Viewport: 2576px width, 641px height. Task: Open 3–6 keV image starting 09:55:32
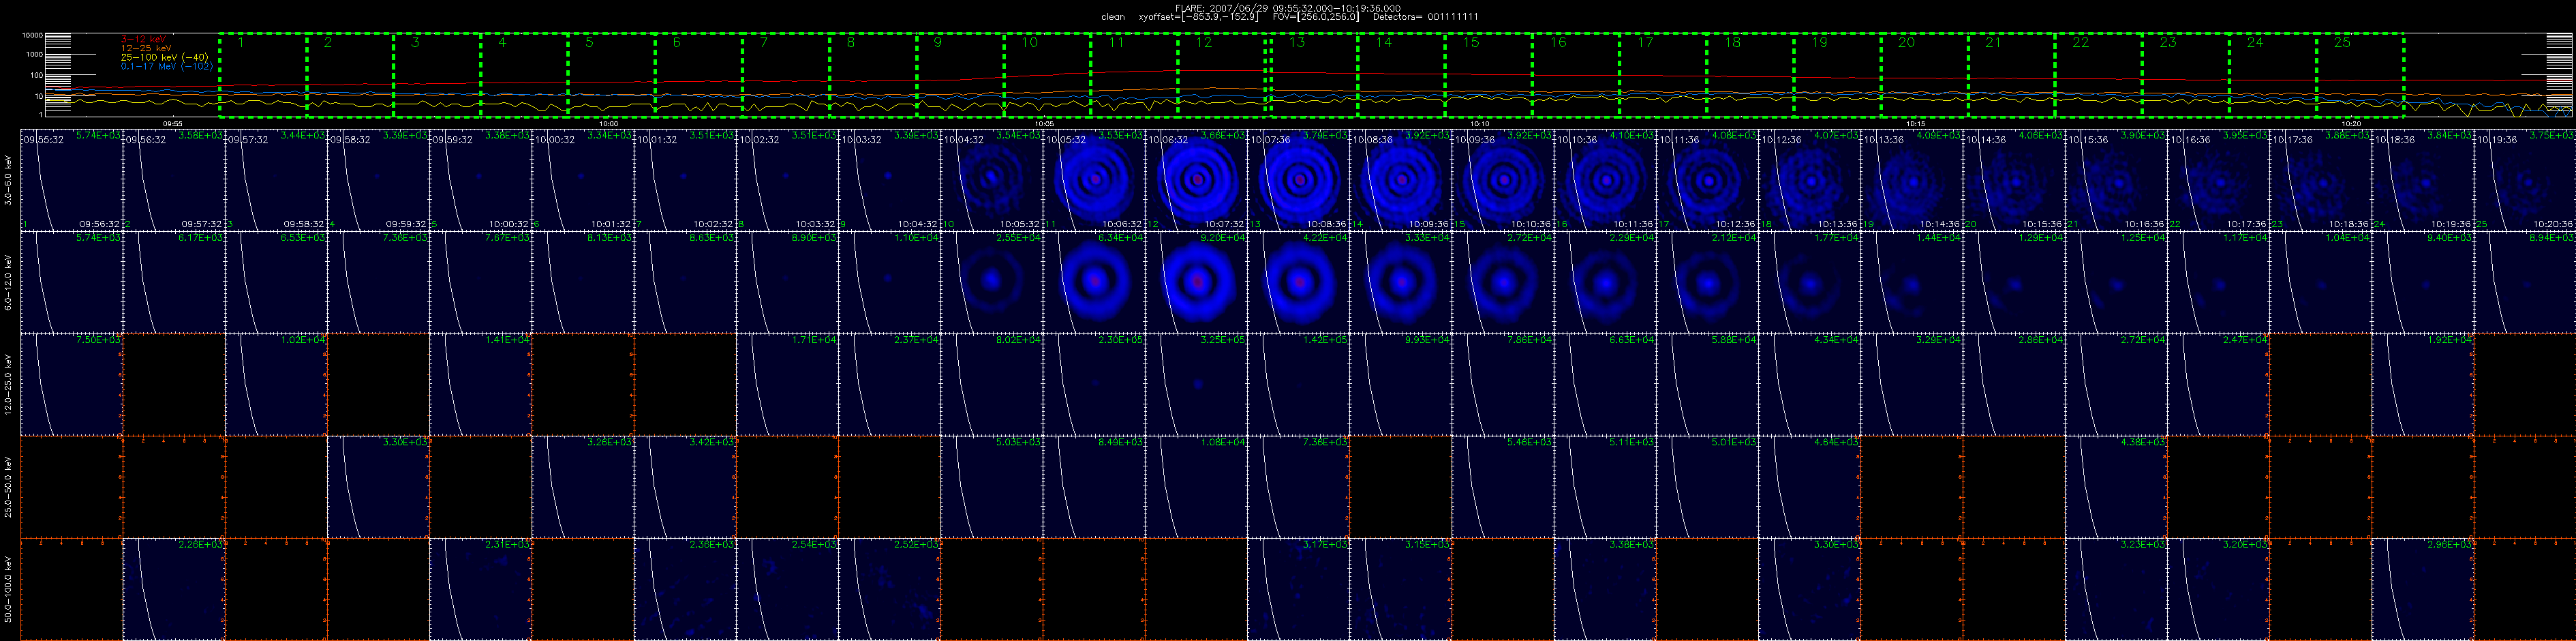pos(72,180)
